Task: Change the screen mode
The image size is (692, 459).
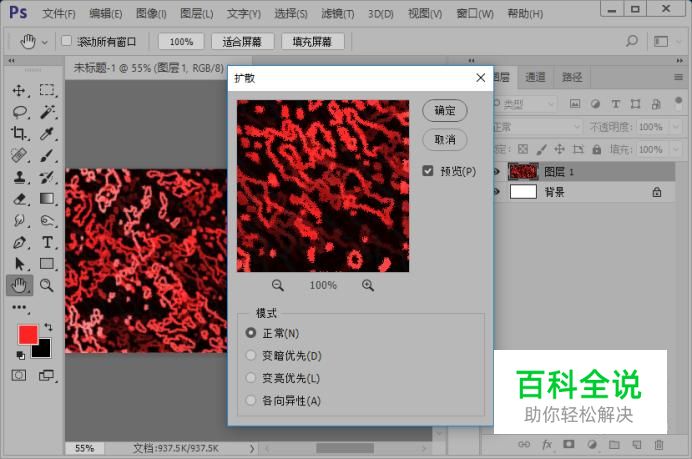Action: coord(46,376)
